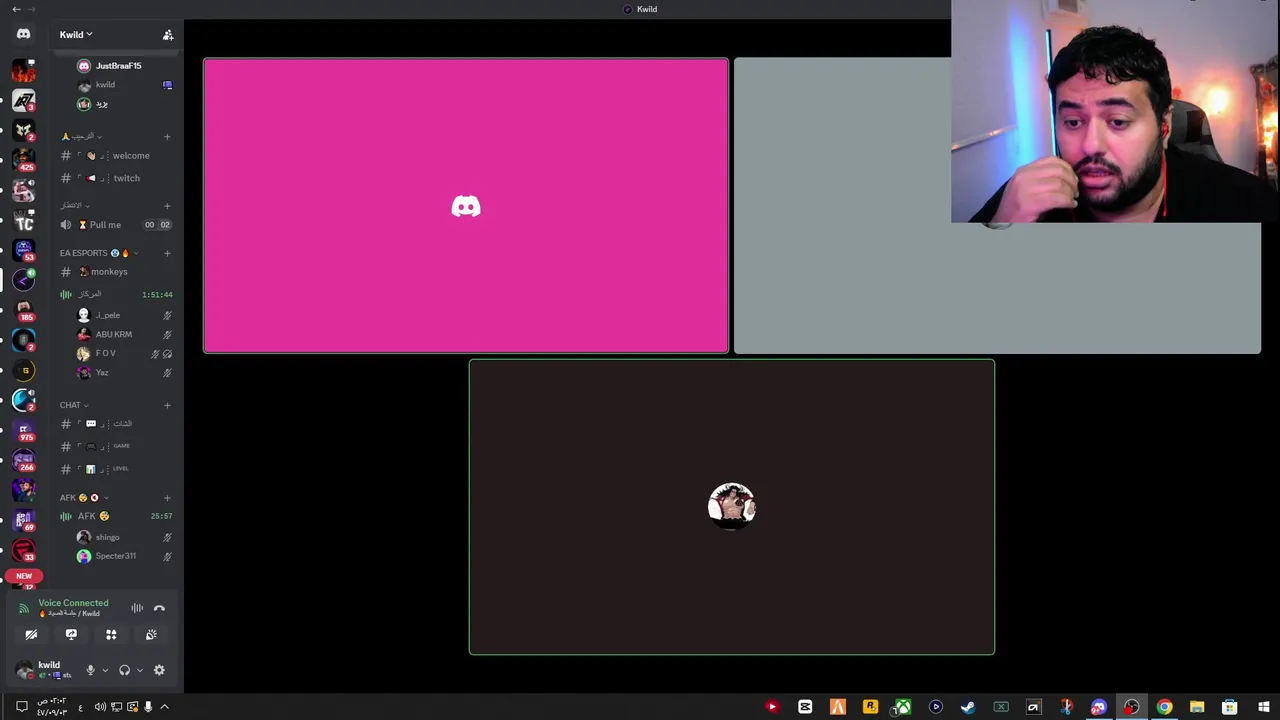The image size is (1280, 720).
Task: Click Voice Connected status text
Action: [x=73, y=603]
